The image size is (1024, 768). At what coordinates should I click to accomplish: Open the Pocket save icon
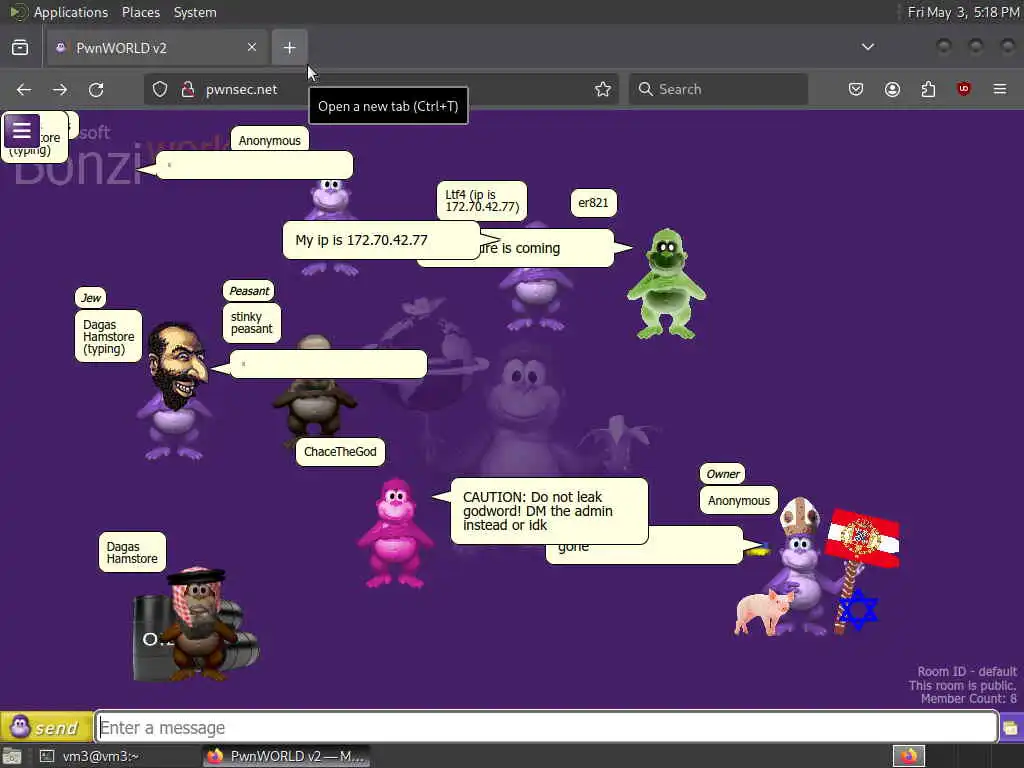pos(856,89)
